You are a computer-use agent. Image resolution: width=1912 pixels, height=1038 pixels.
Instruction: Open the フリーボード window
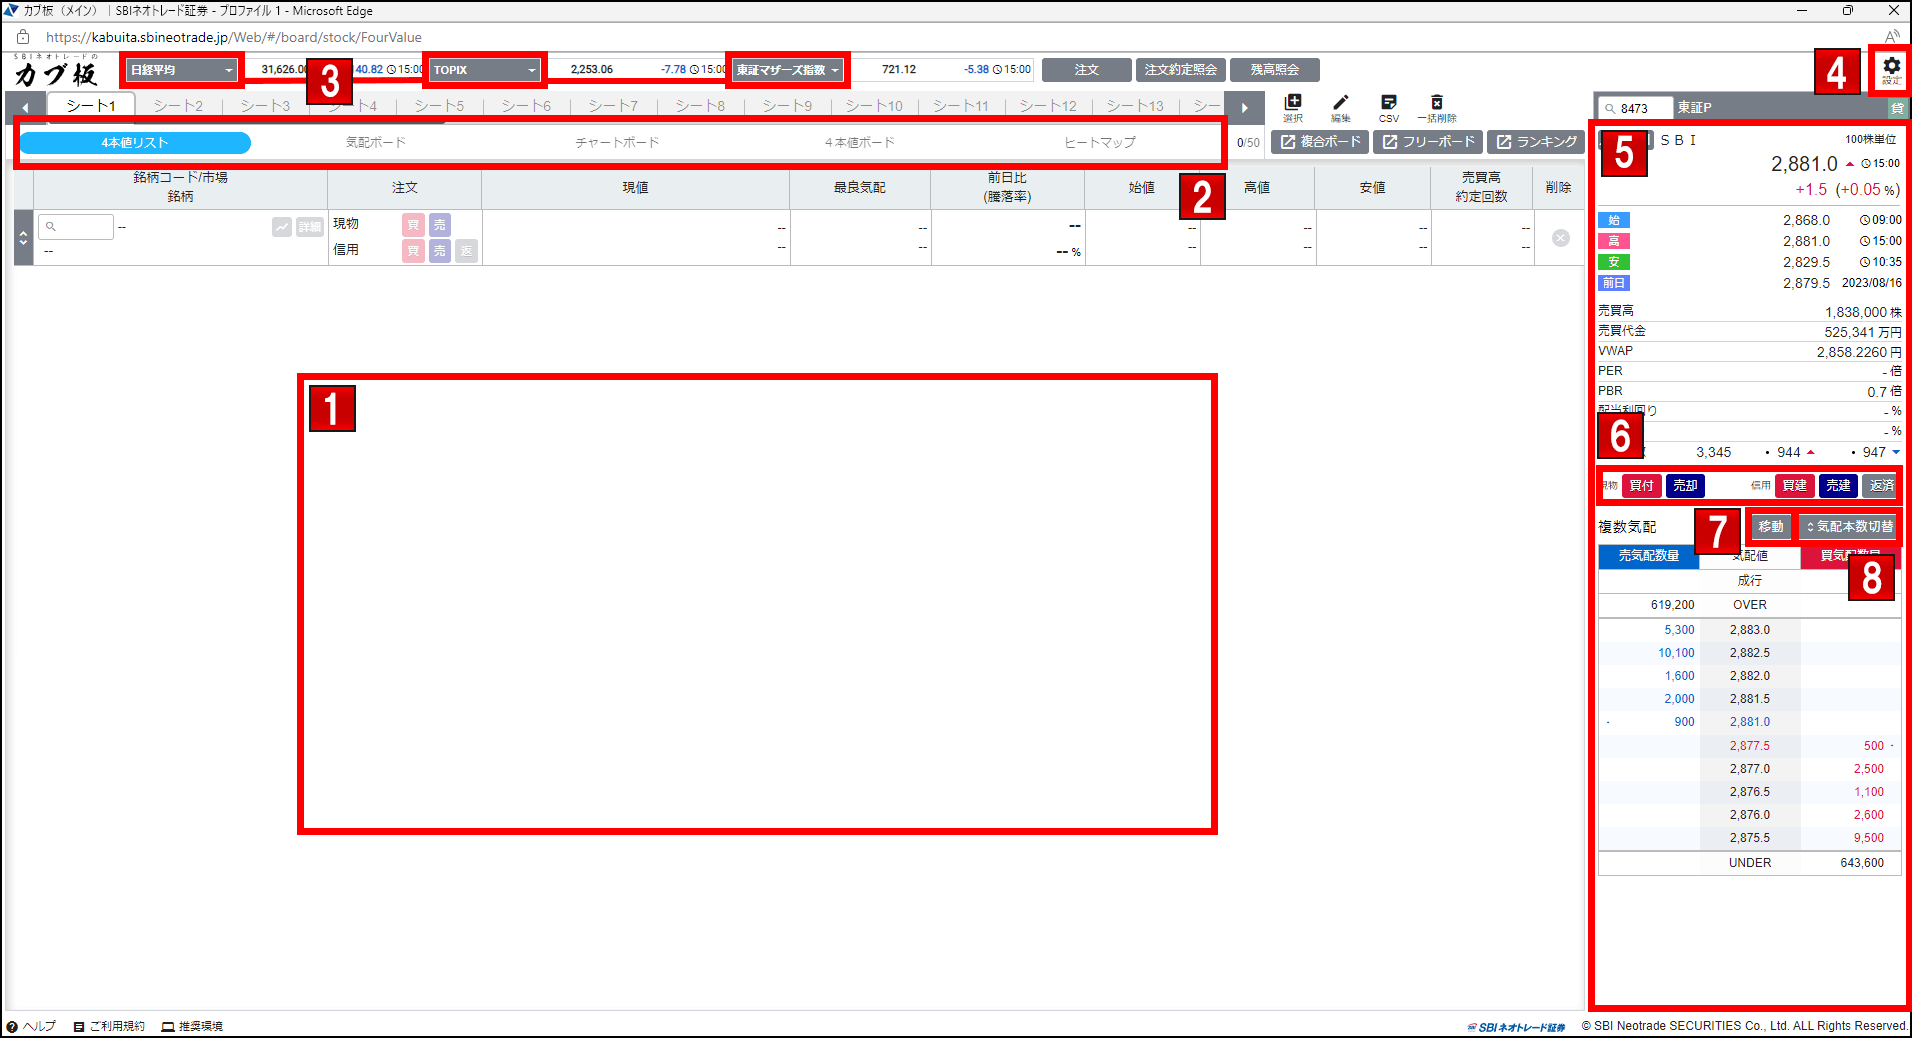coord(1428,142)
